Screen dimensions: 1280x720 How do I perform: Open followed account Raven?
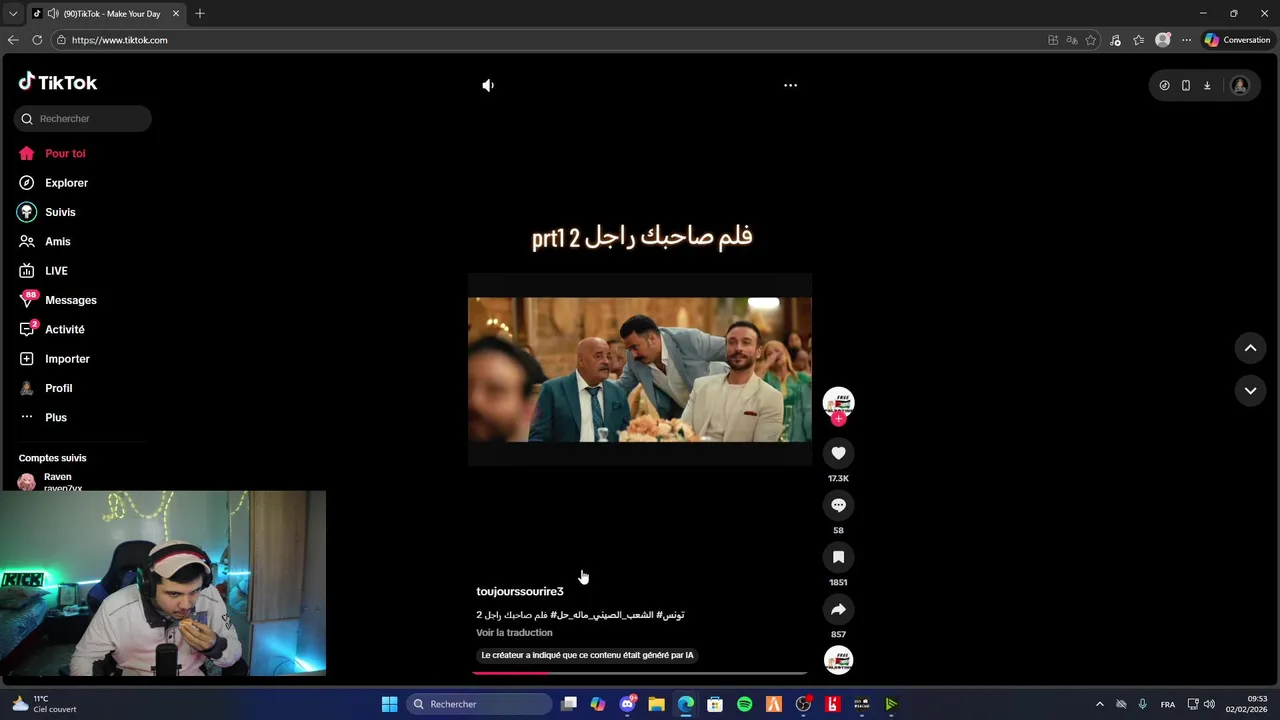57,481
